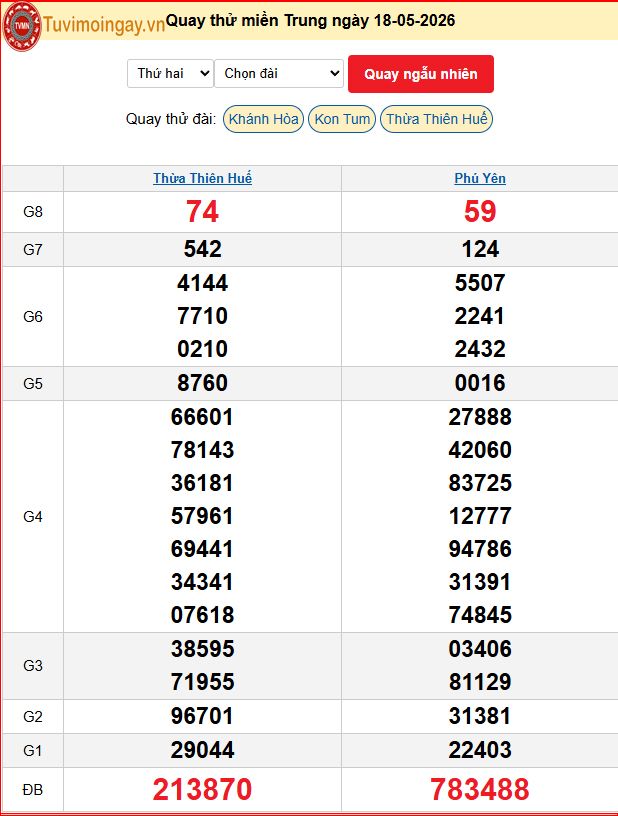618x816 pixels.
Task: Click the G5 number 8760
Action: pyautogui.click(x=202, y=383)
